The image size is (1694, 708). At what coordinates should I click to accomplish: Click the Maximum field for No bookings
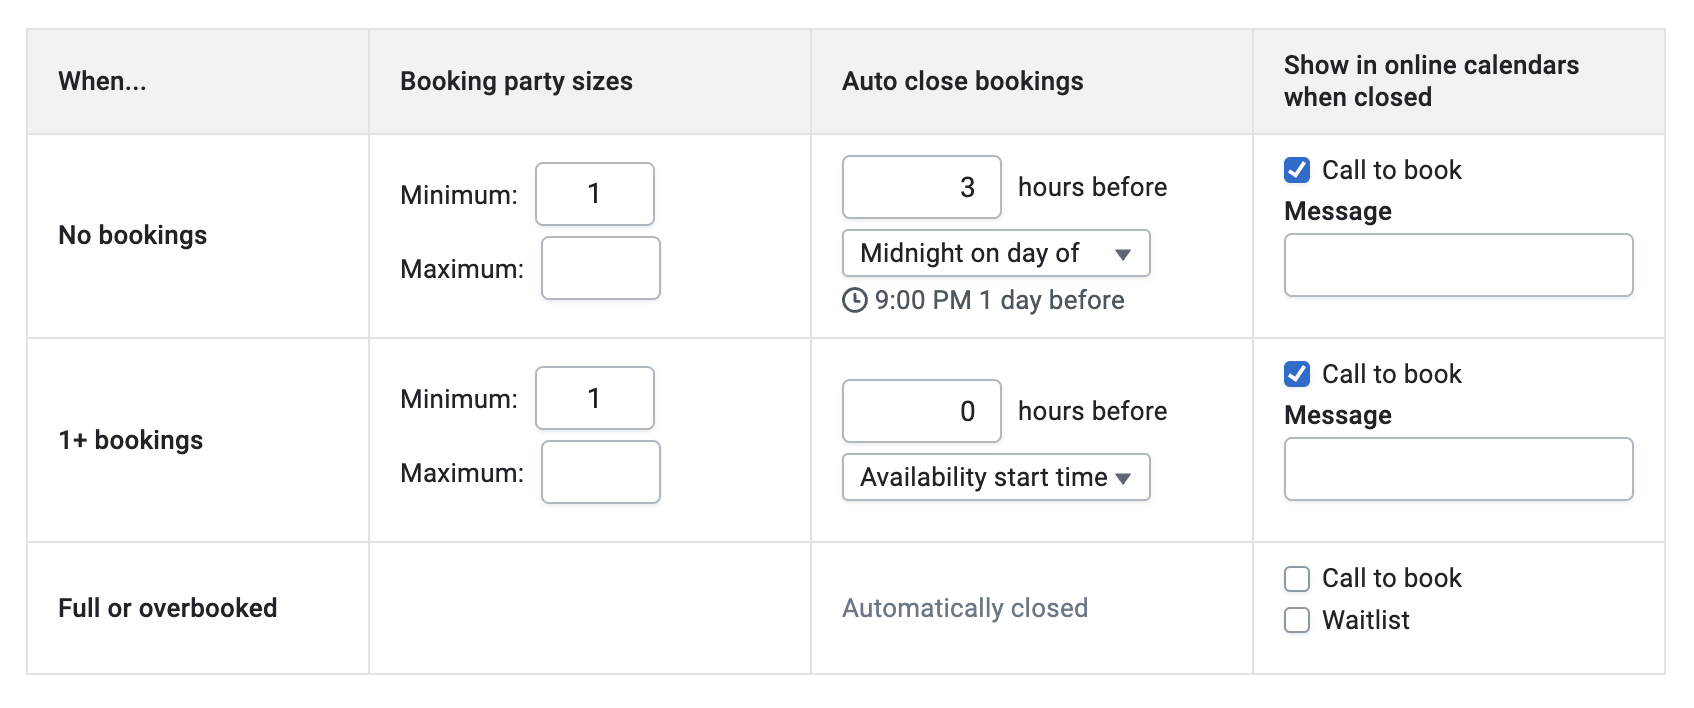[x=601, y=268]
